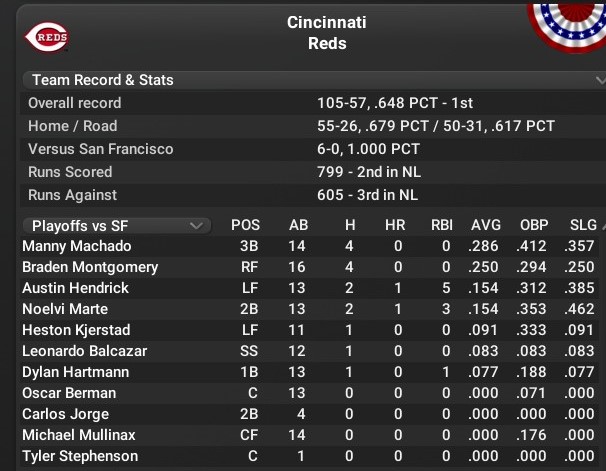Sort by the AB column header

(x=298, y=226)
